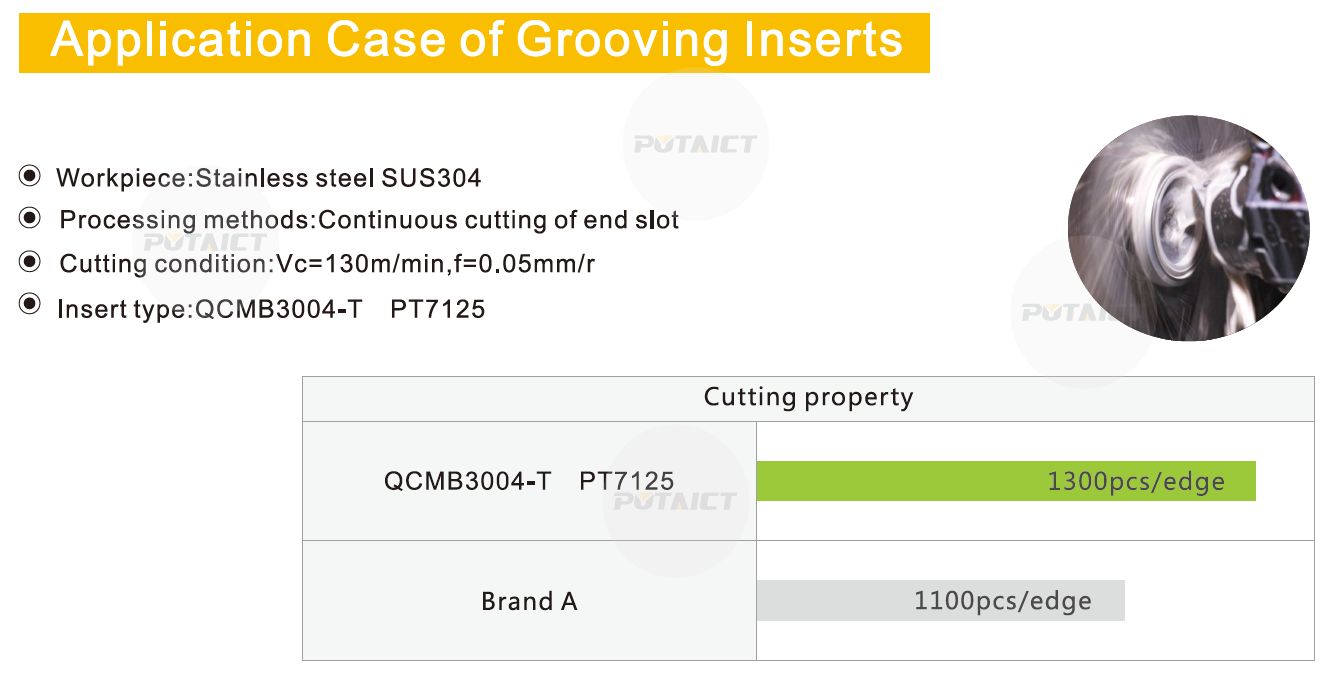1336x674 pixels.
Task: Select the QCMB3004-T PT7125 table cell
Action: [x=529, y=481]
